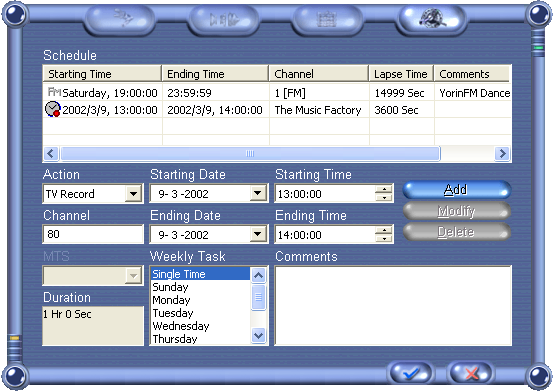Click in the Comments text area
Viewport: 554px width, 391px height.
[393, 306]
